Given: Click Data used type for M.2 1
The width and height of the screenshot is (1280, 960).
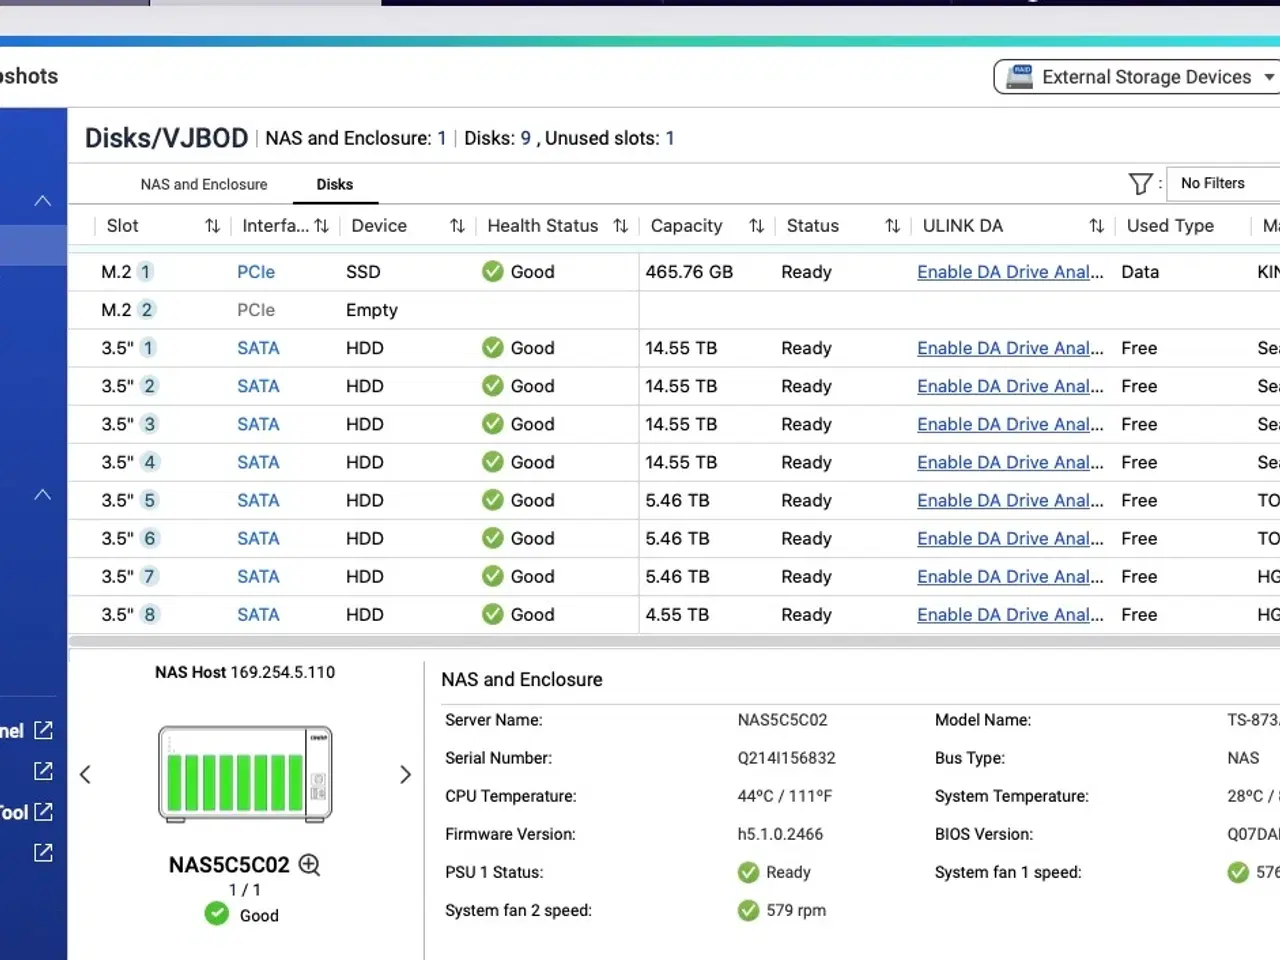Looking at the screenshot, I should 1140,272.
